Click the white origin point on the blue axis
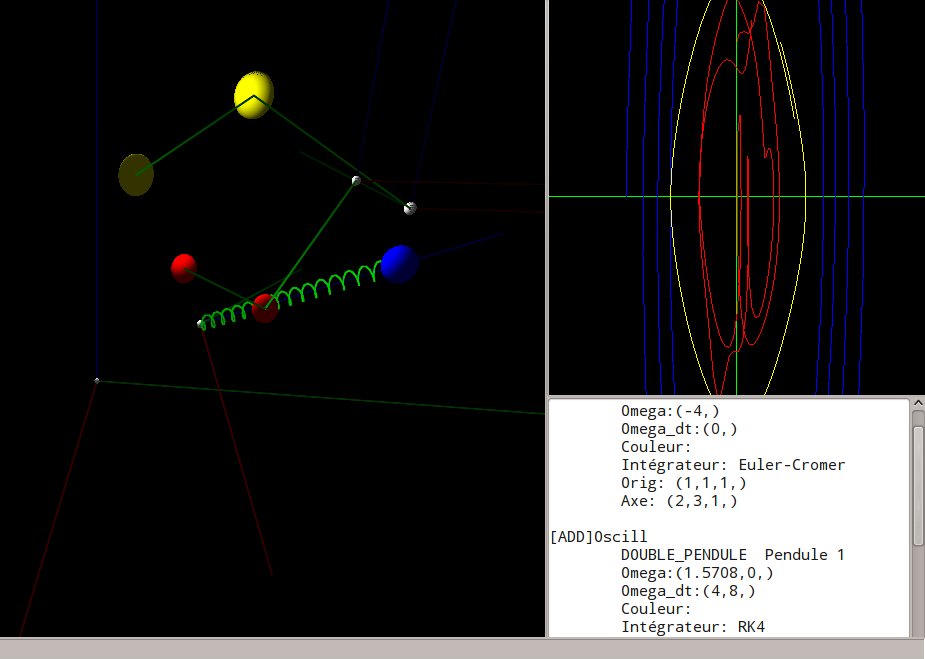 tap(97, 381)
